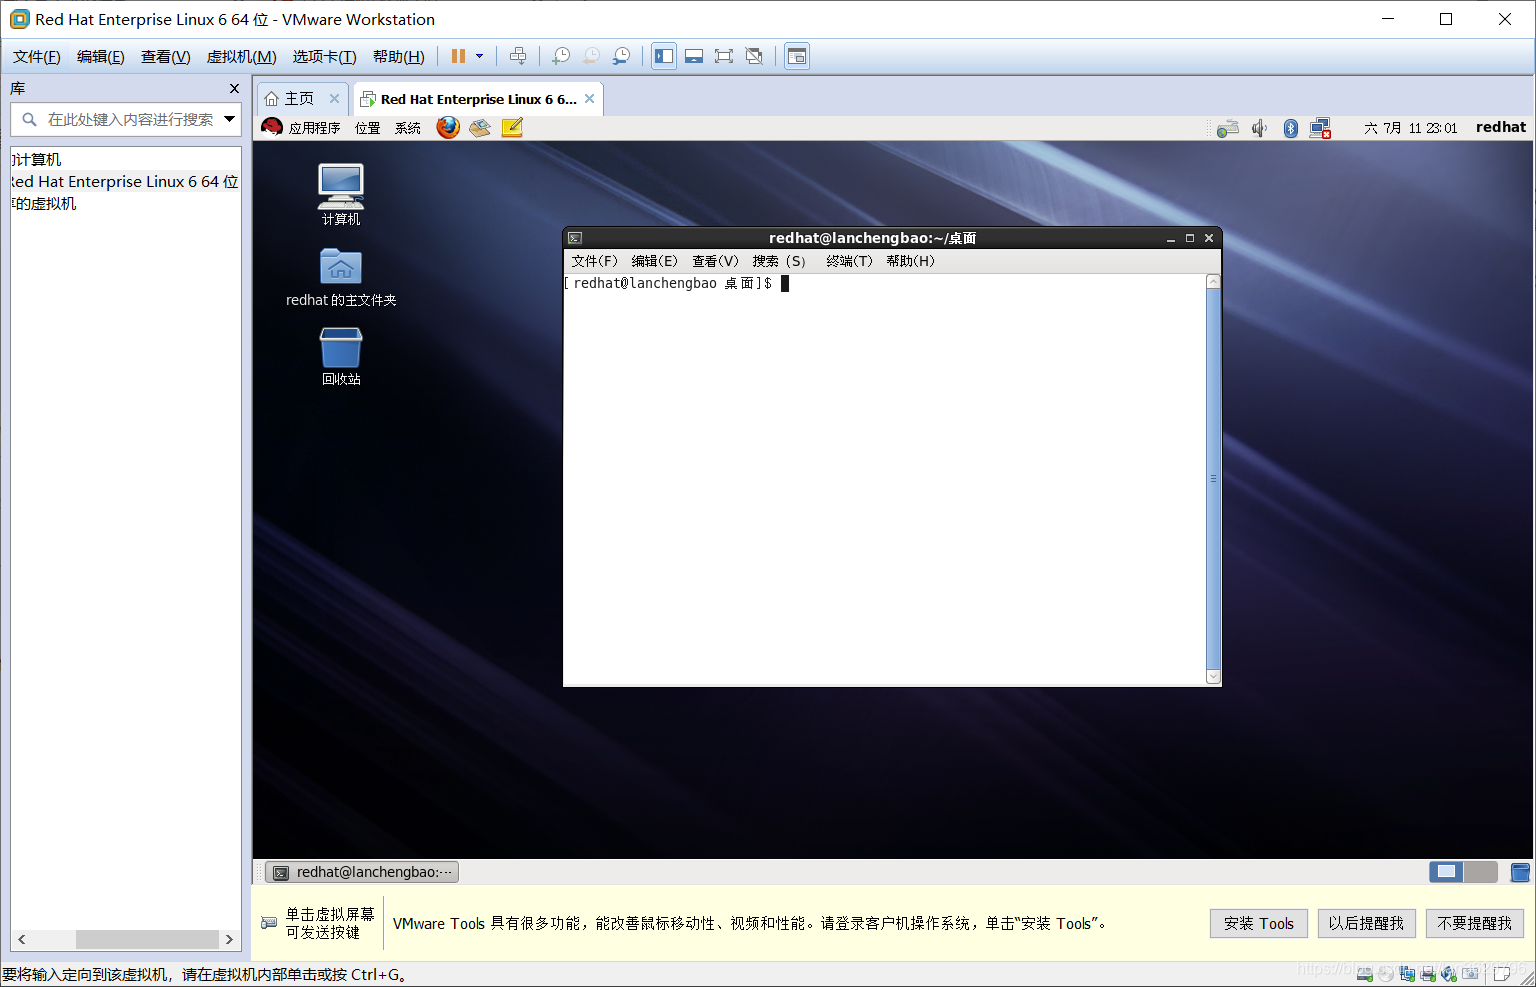Open the 帮助(H) menu in VMware
The height and width of the screenshot is (987, 1536).
(398, 57)
